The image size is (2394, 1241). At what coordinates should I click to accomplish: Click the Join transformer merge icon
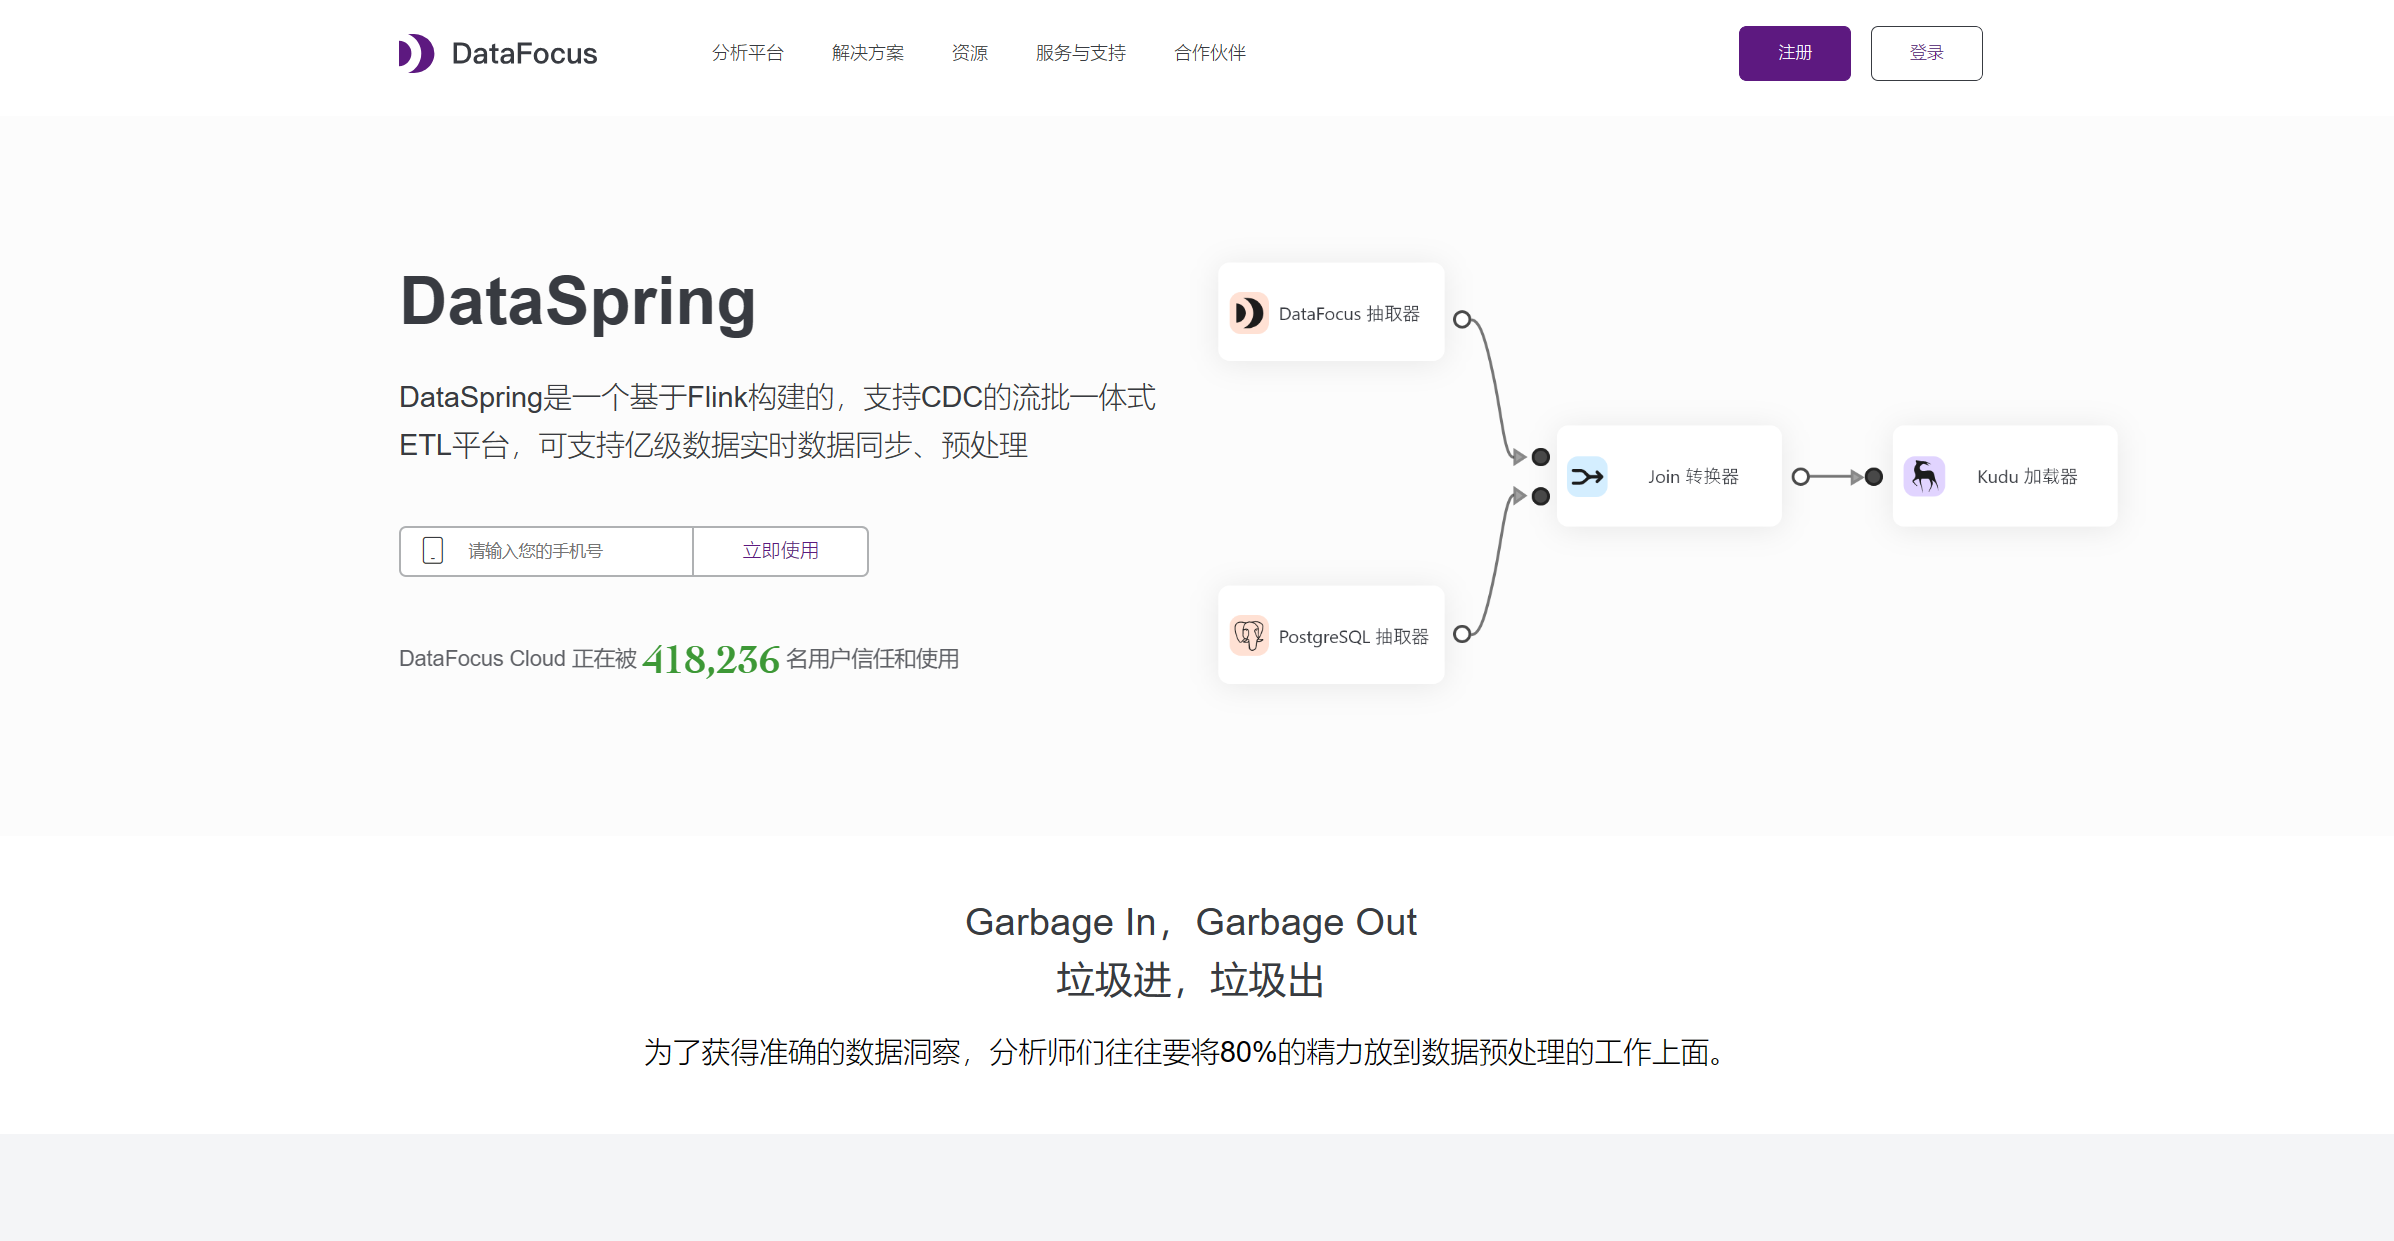tap(1587, 477)
